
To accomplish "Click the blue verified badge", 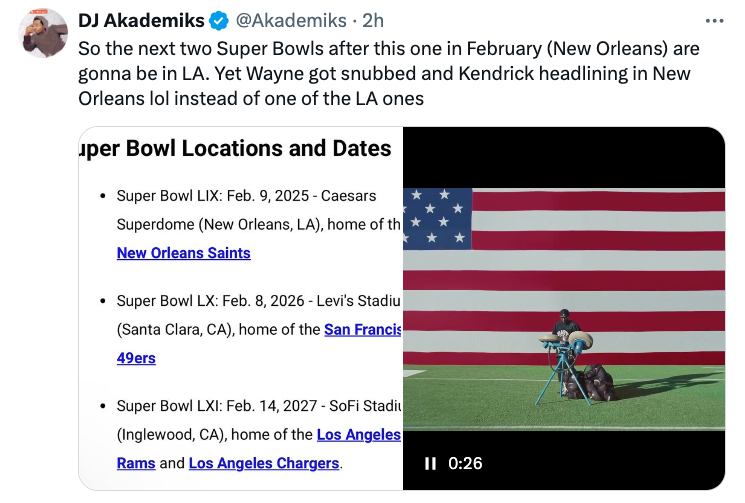I will pos(220,21).
